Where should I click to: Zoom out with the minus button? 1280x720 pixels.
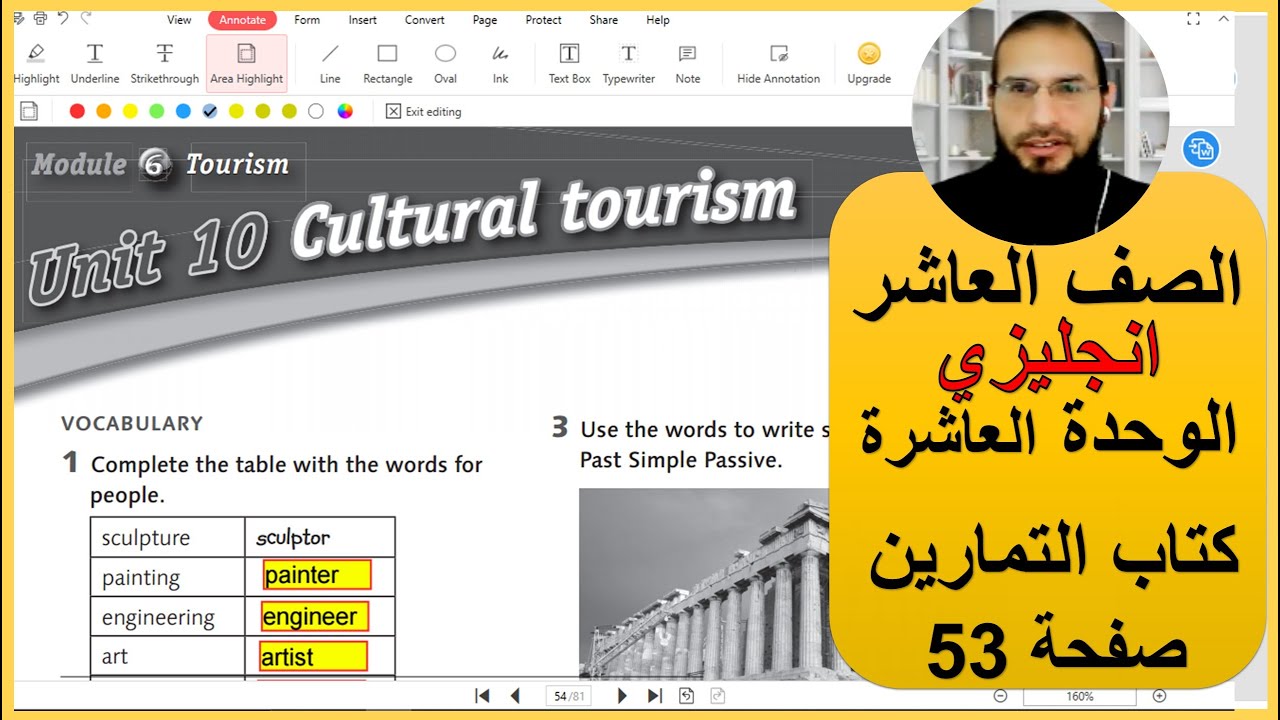pos(1000,696)
